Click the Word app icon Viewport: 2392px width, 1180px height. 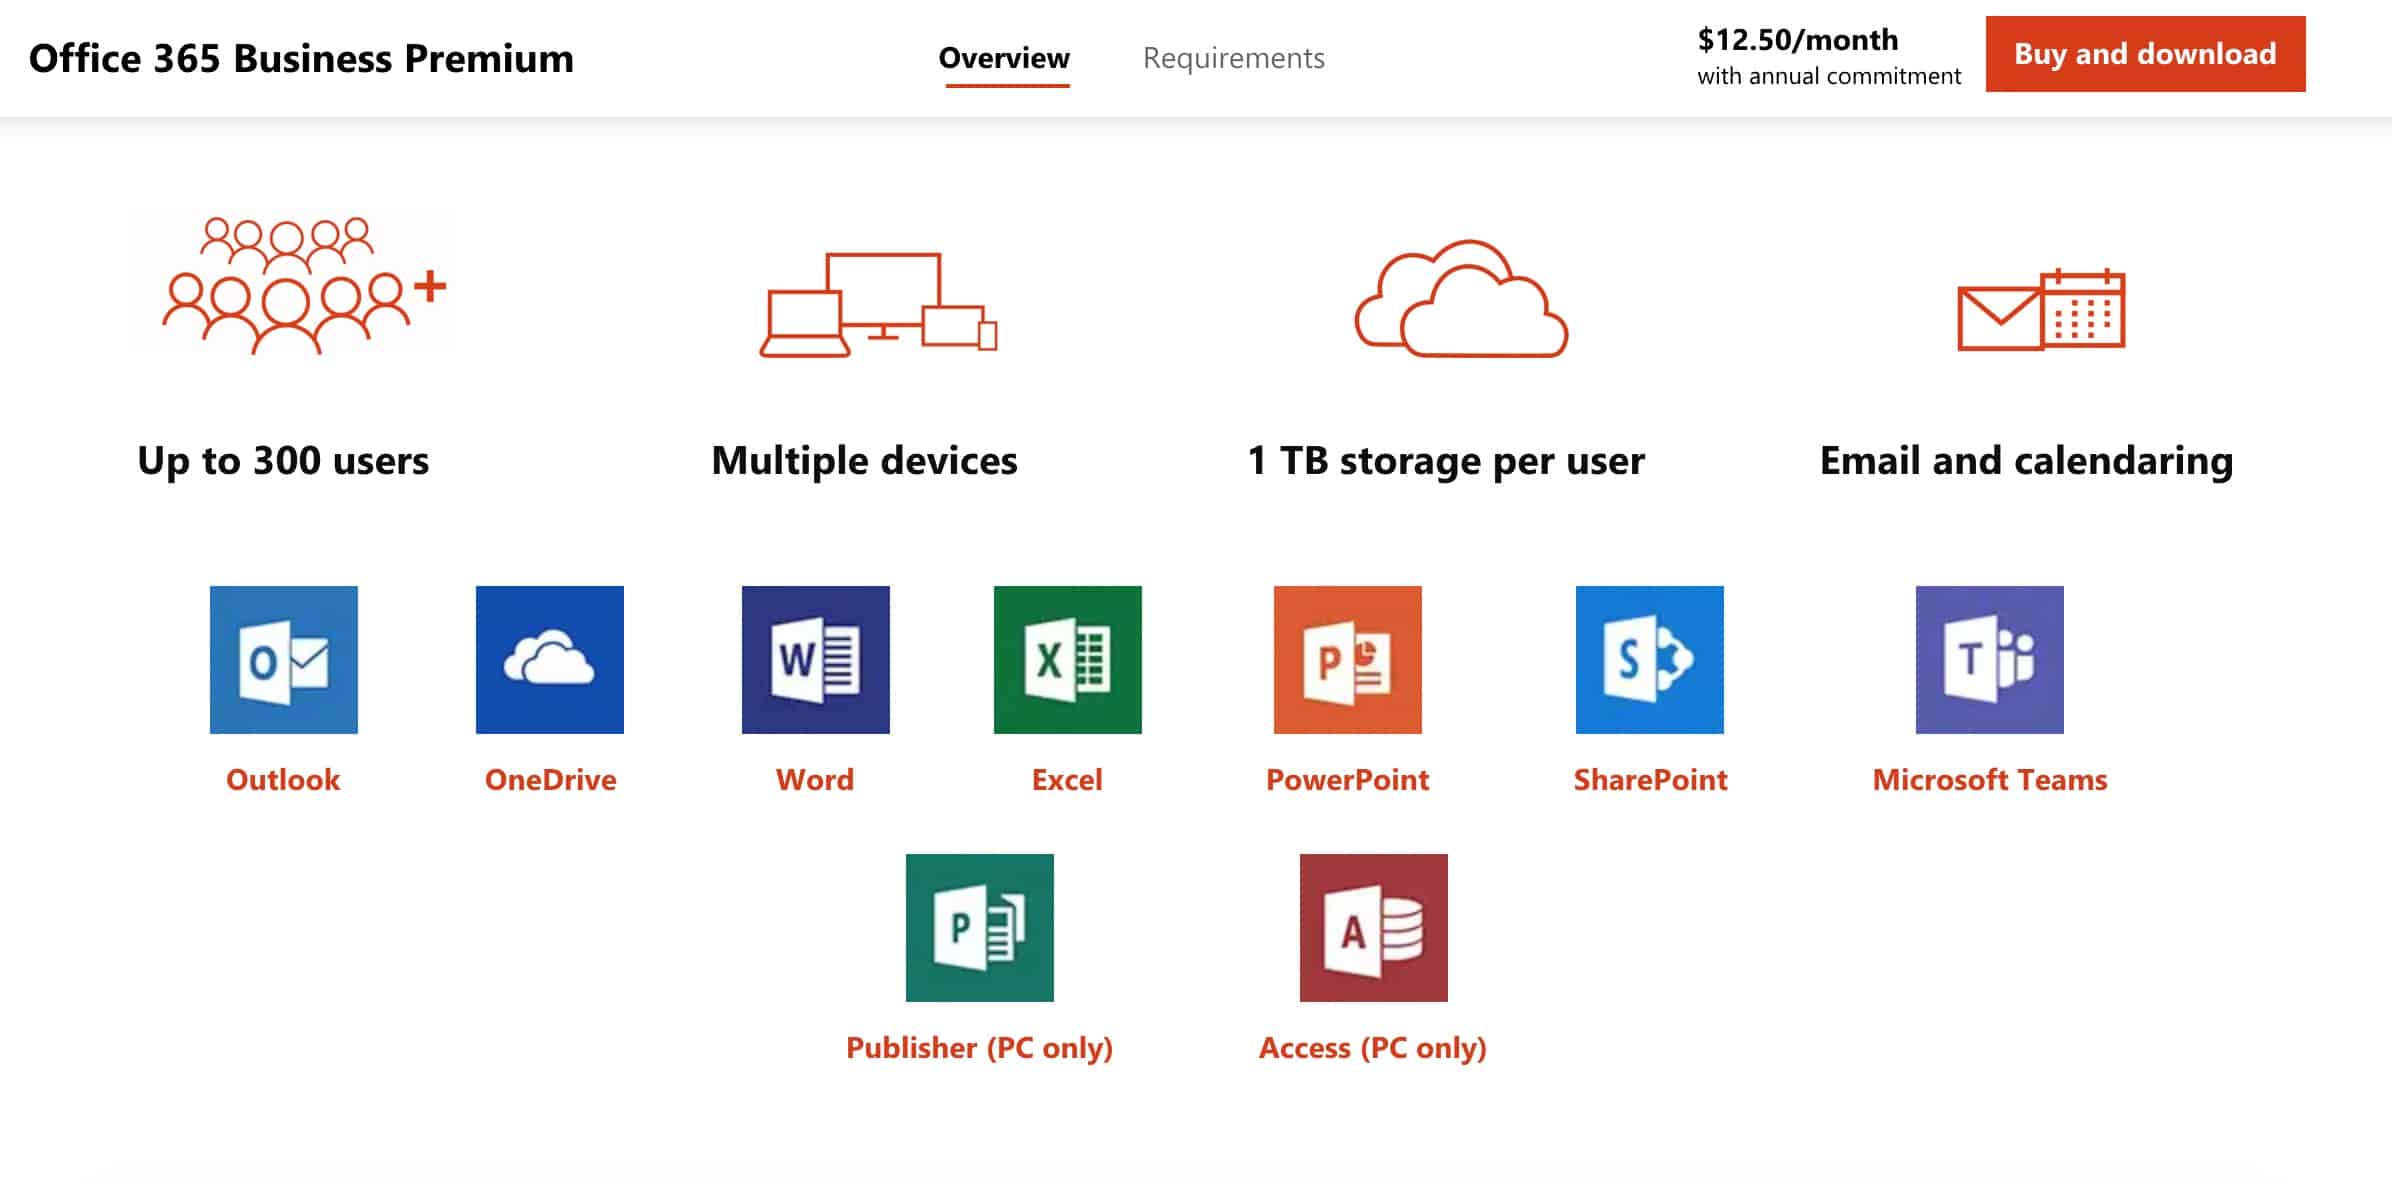(x=816, y=660)
